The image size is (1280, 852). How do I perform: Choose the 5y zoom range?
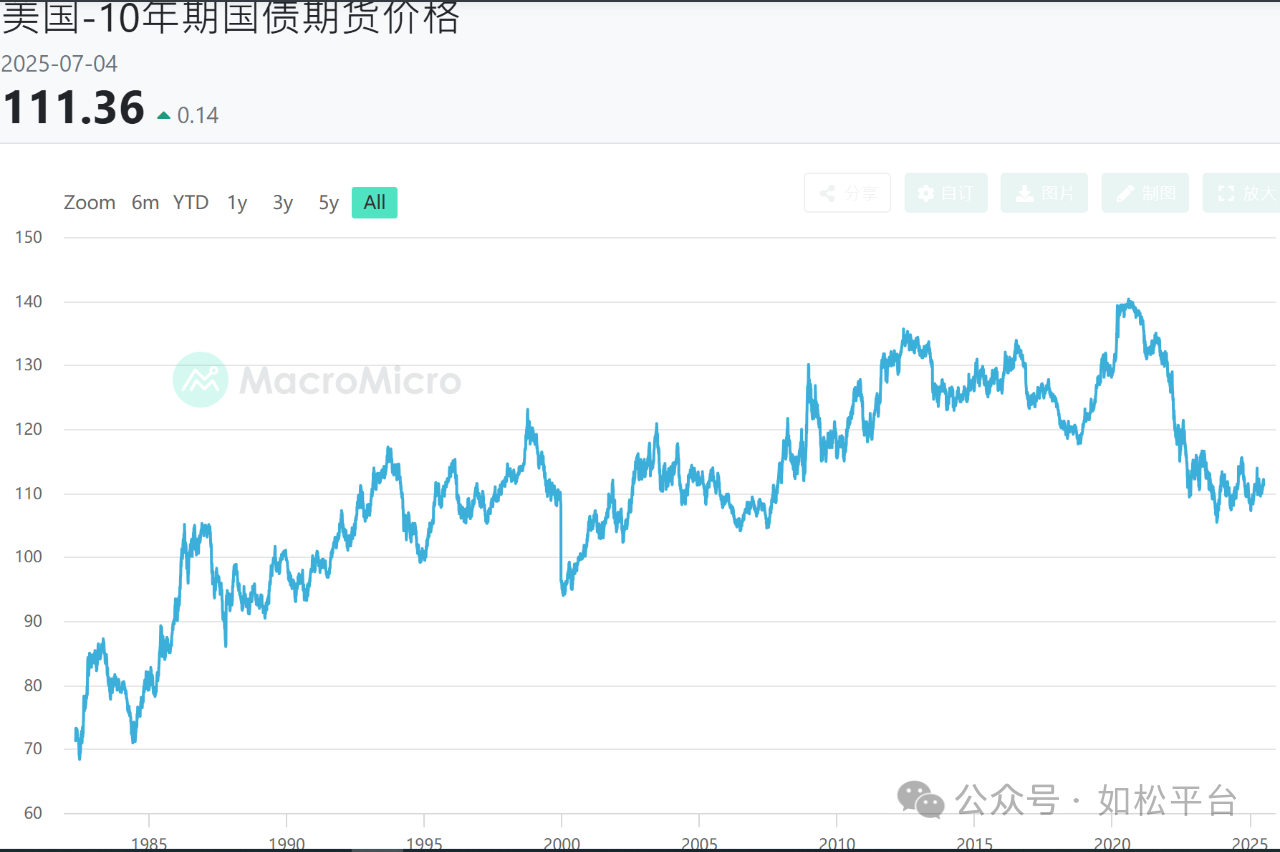point(329,203)
